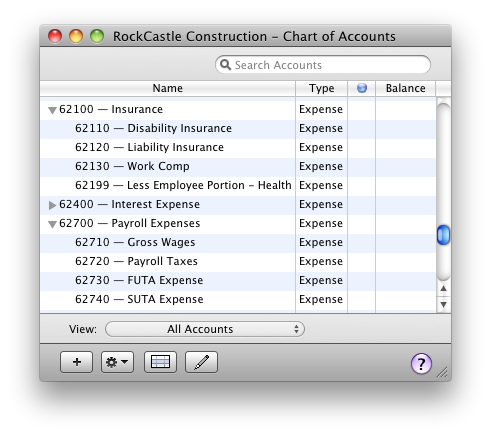This screenshot has width=491, height=436.
Task: Click the magnifying glass search icon
Action: pyautogui.click(x=225, y=64)
